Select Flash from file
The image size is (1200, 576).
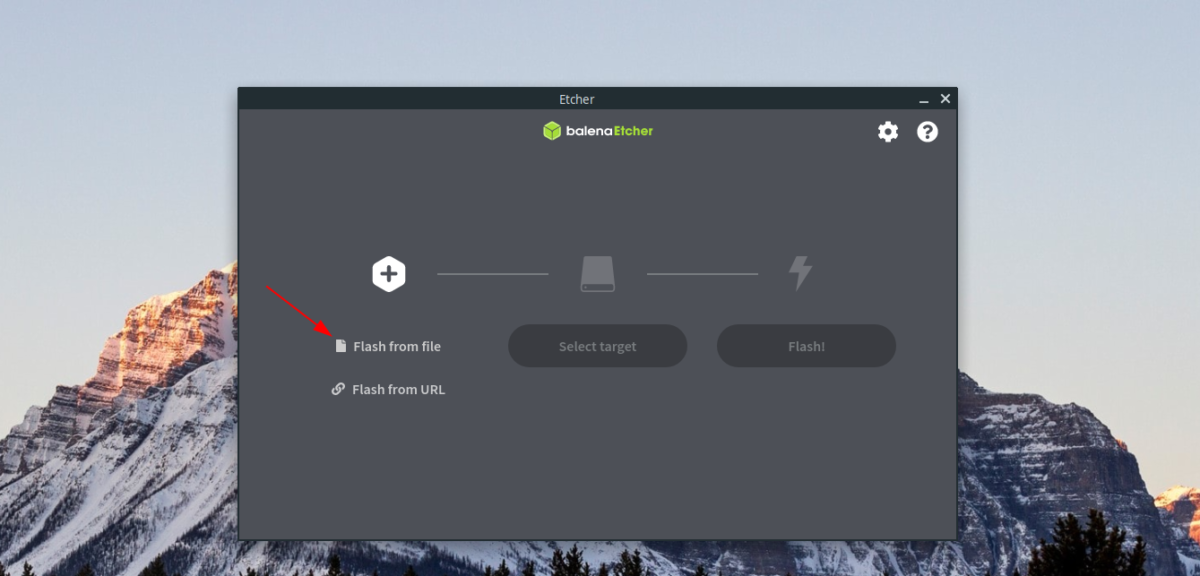tap(398, 345)
